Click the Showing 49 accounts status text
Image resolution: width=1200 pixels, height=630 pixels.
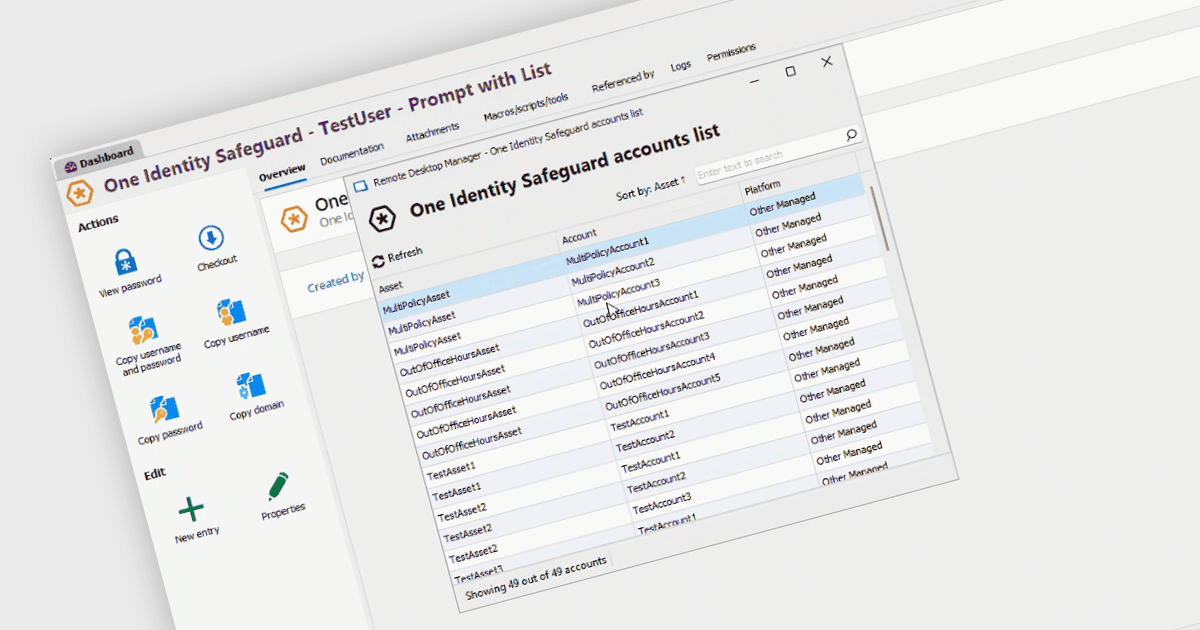(x=535, y=577)
